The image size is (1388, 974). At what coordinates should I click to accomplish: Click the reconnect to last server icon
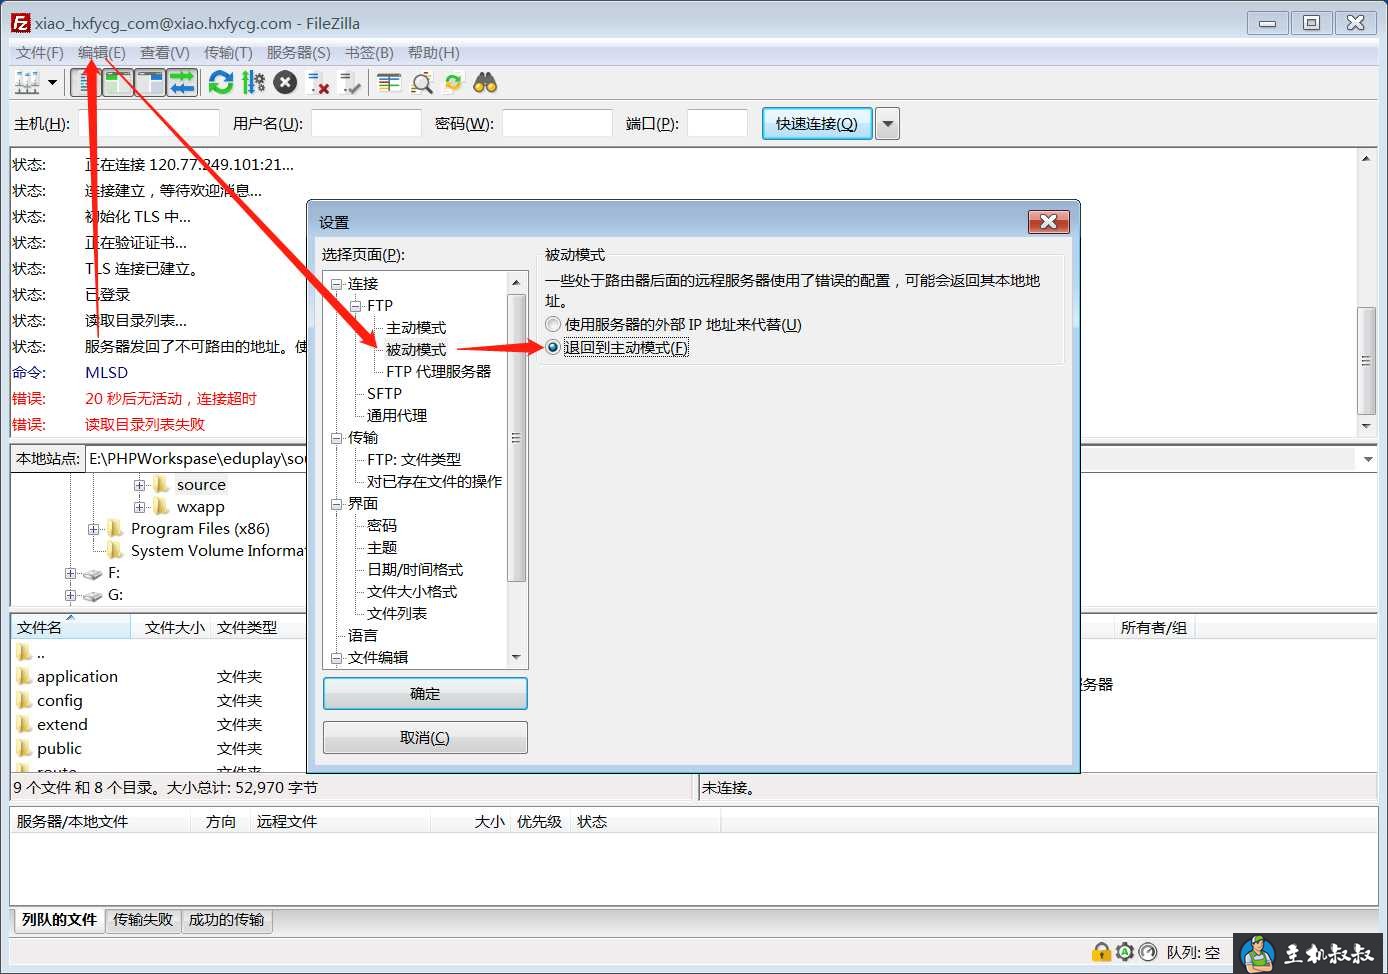click(350, 83)
